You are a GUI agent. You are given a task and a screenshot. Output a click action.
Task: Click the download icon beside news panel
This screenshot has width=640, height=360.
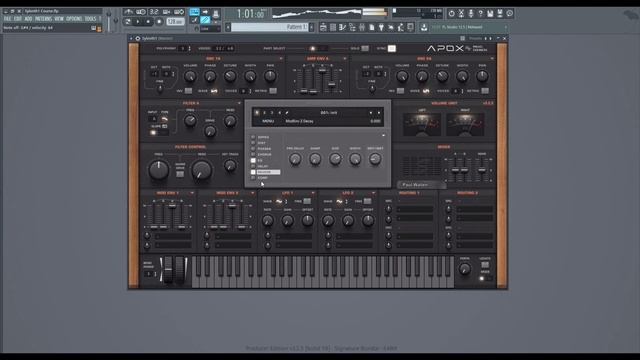424,27
